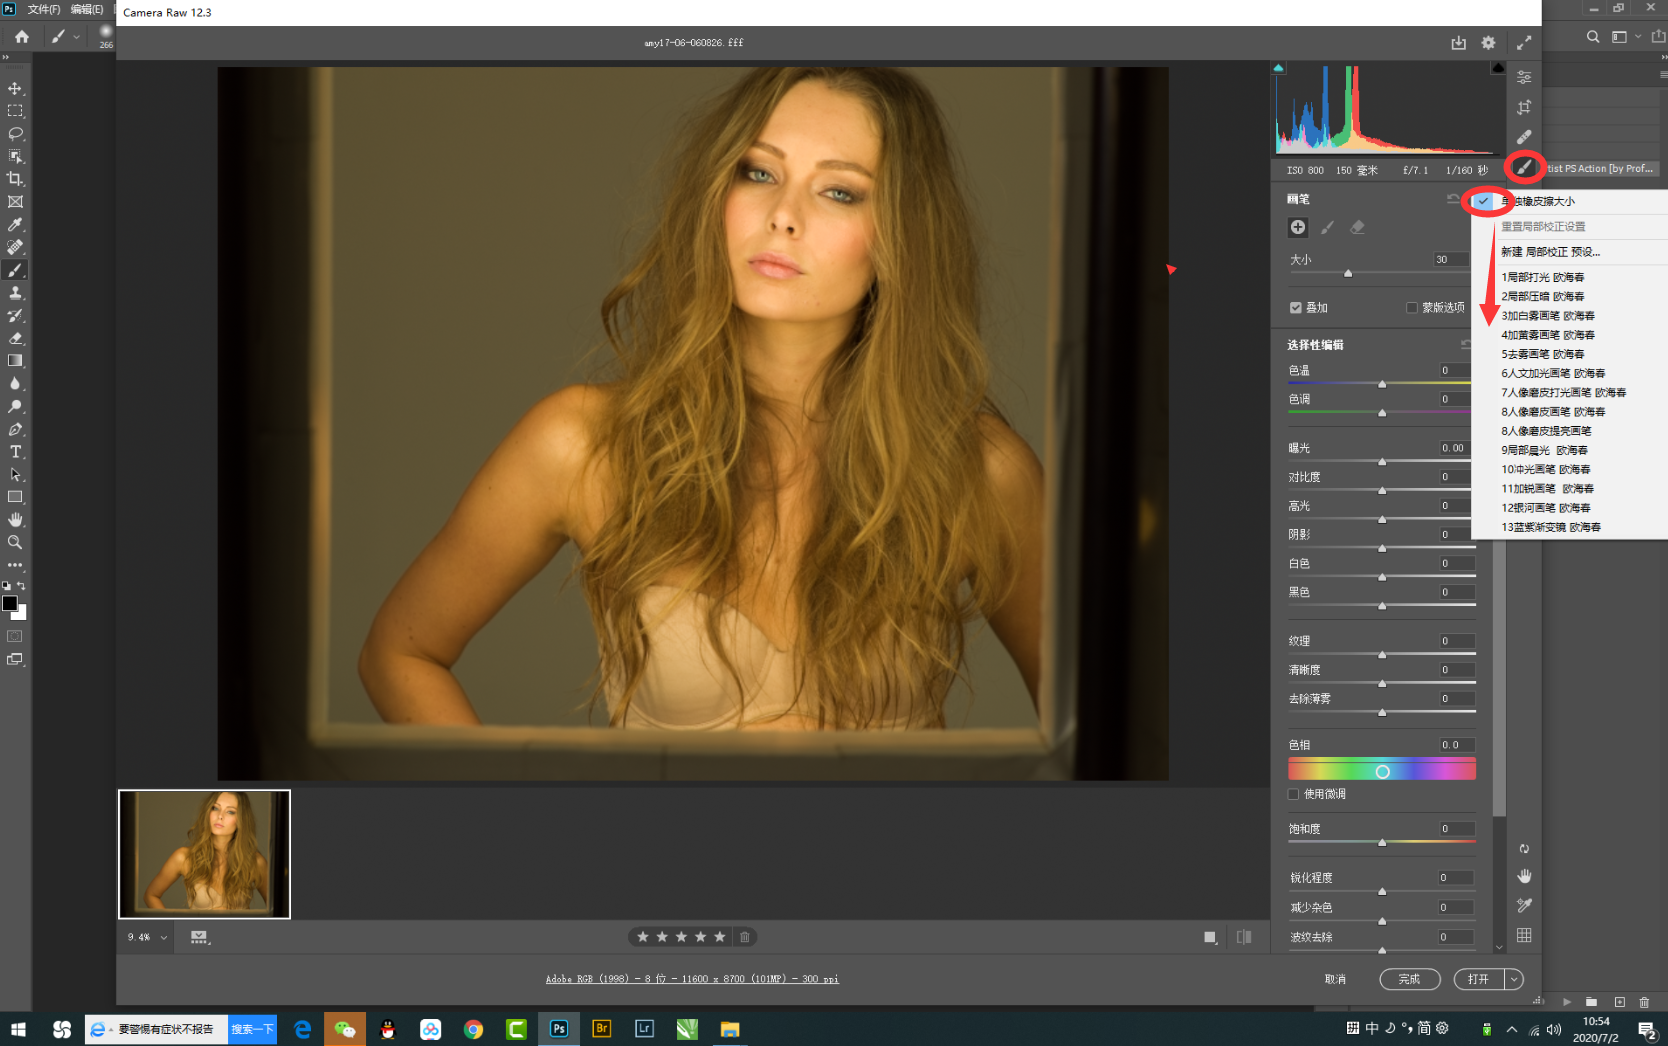1668x1046 pixels.
Task: Open Adobe Bridge from Windows taskbar
Action: (x=601, y=1029)
